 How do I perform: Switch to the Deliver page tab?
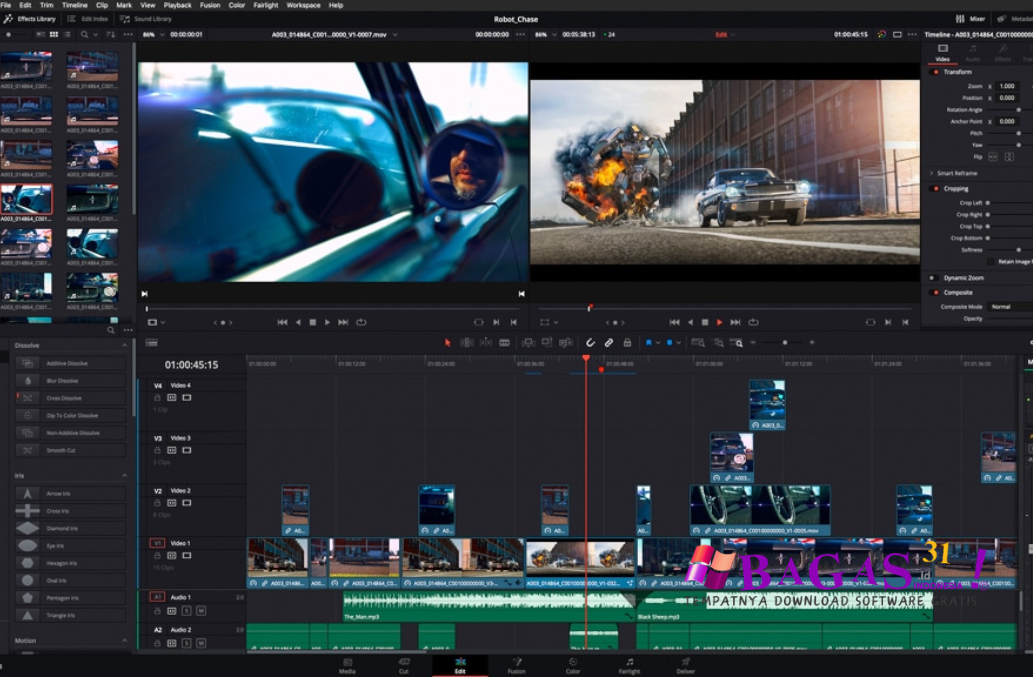coord(686,666)
